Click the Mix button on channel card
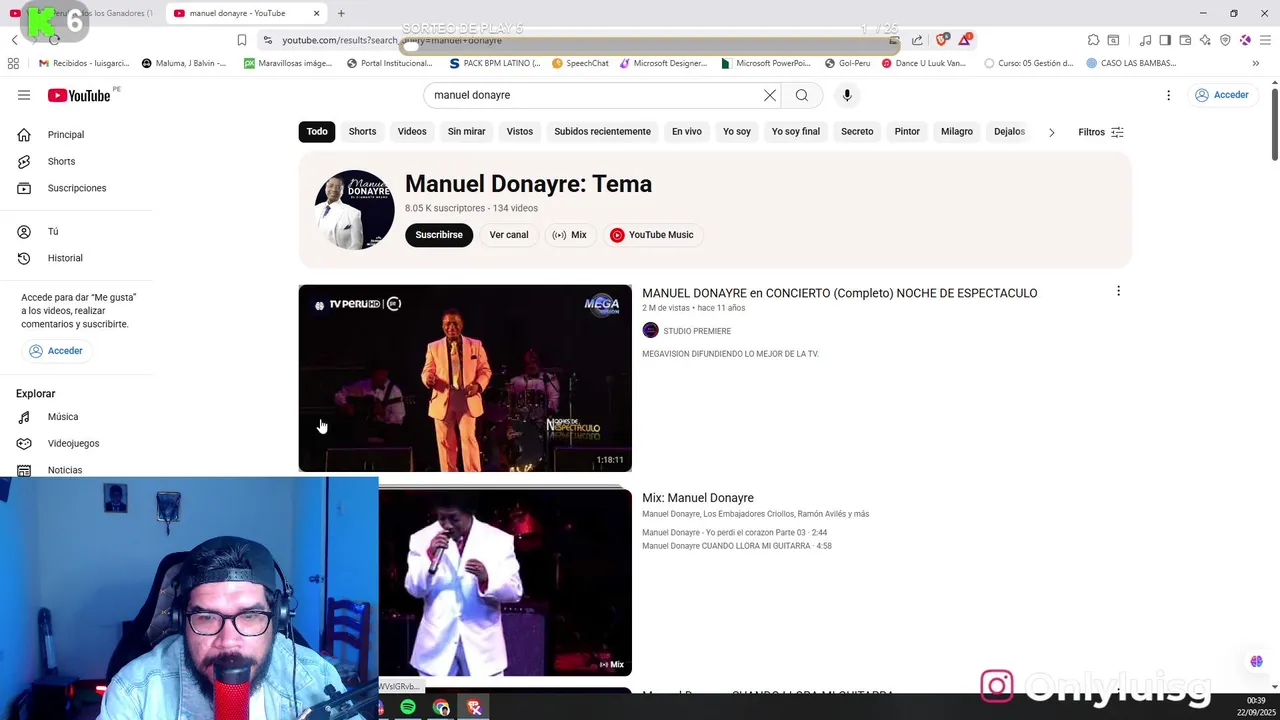The height and width of the screenshot is (720, 1280). point(569,235)
